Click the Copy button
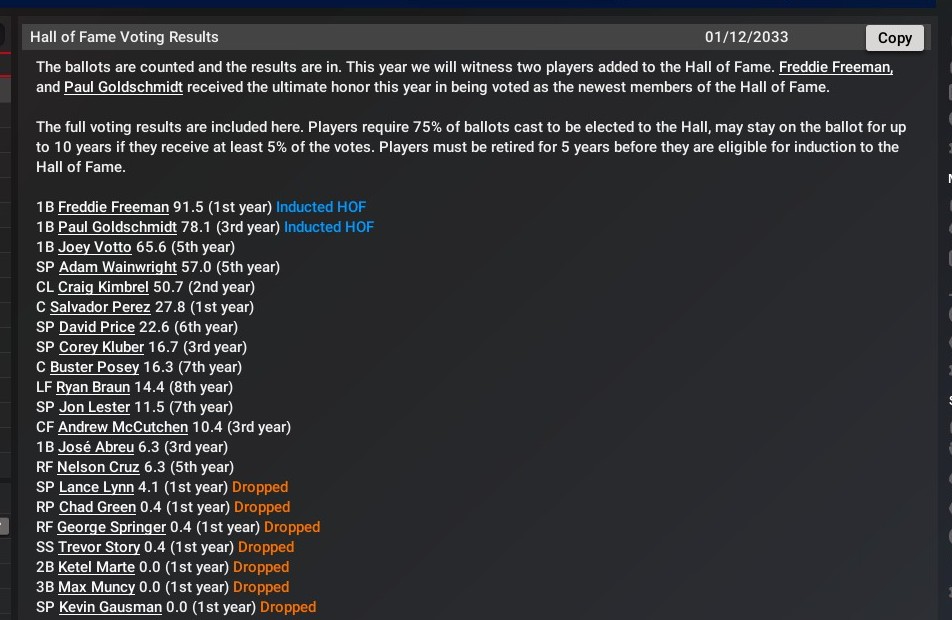The width and height of the screenshot is (952, 620). point(894,38)
